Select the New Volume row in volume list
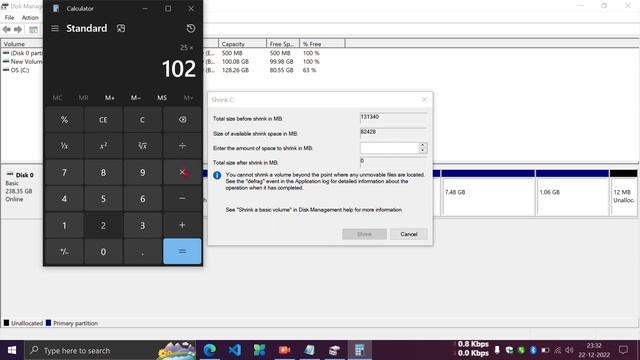 (23, 62)
